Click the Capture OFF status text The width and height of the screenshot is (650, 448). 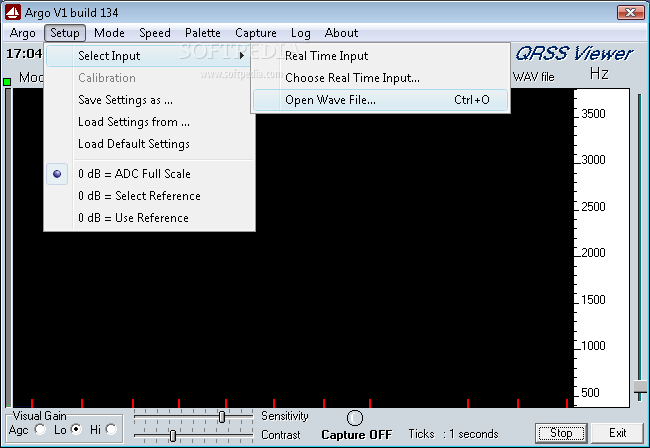click(x=357, y=434)
